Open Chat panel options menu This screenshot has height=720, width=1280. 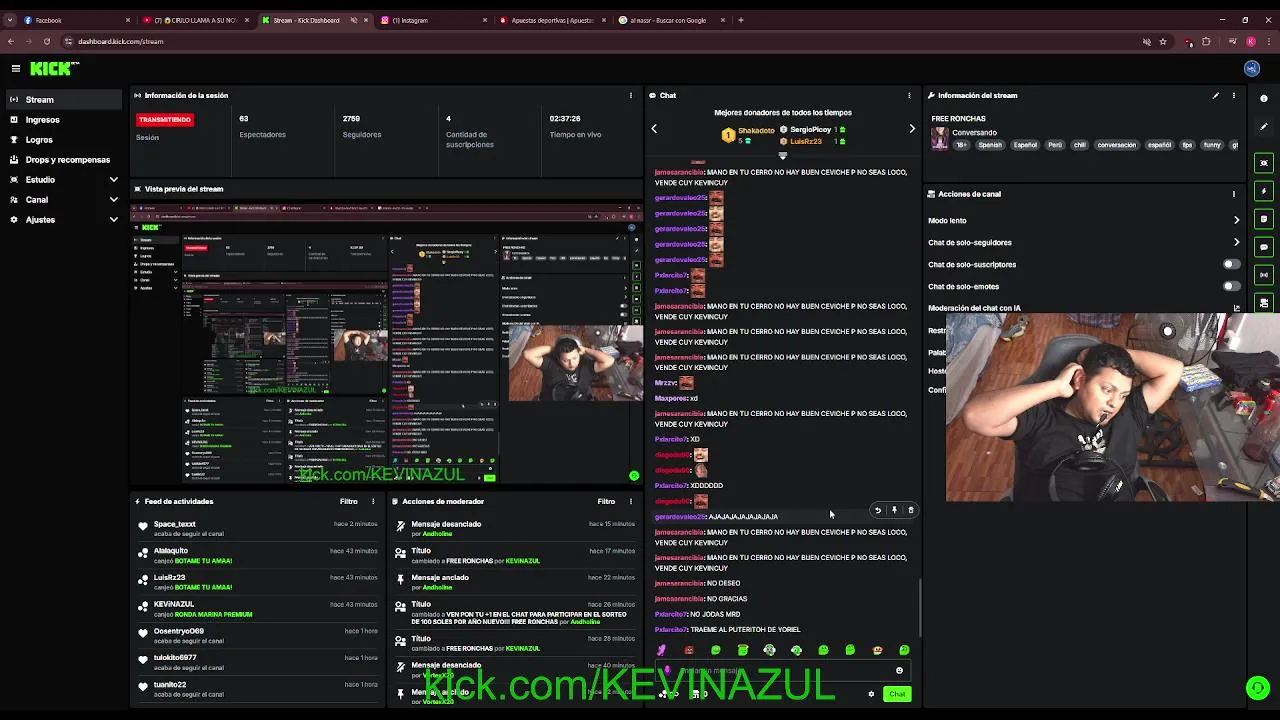(909, 95)
